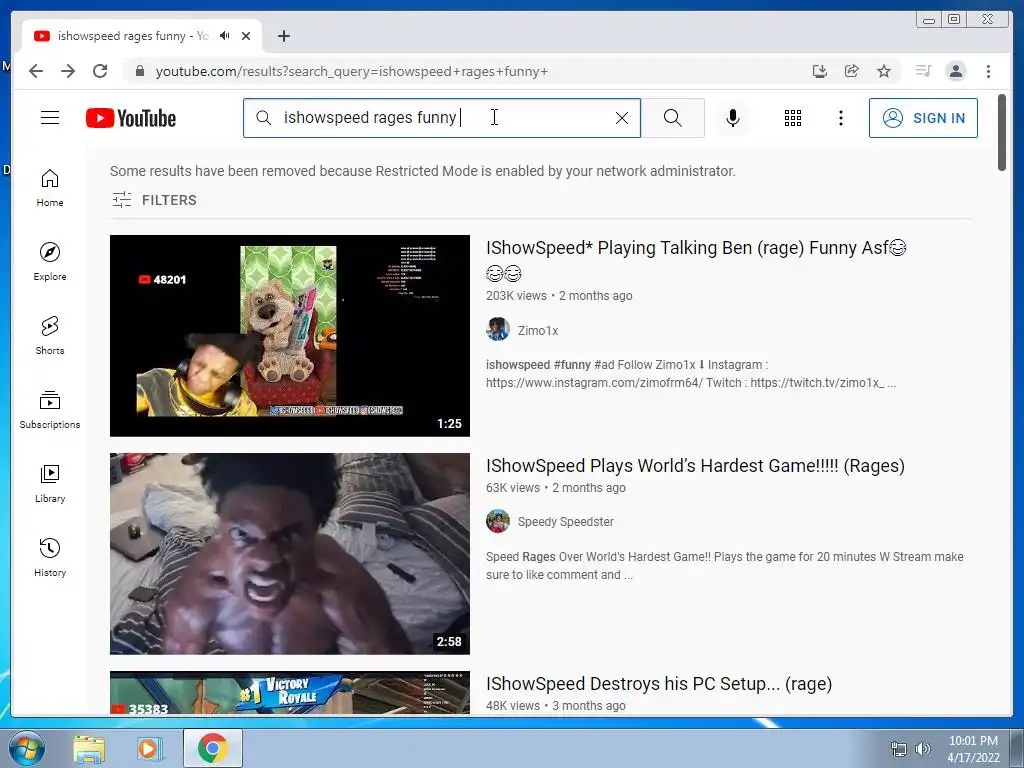Screen dimensions: 1024x768
Task: Open the Victory Royale video thumbnail
Action: tap(289, 692)
